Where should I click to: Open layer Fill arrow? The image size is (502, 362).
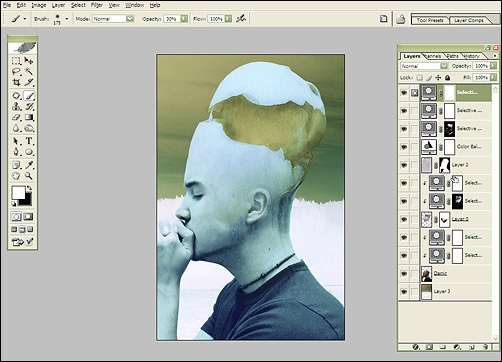pyautogui.click(x=493, y=78)
